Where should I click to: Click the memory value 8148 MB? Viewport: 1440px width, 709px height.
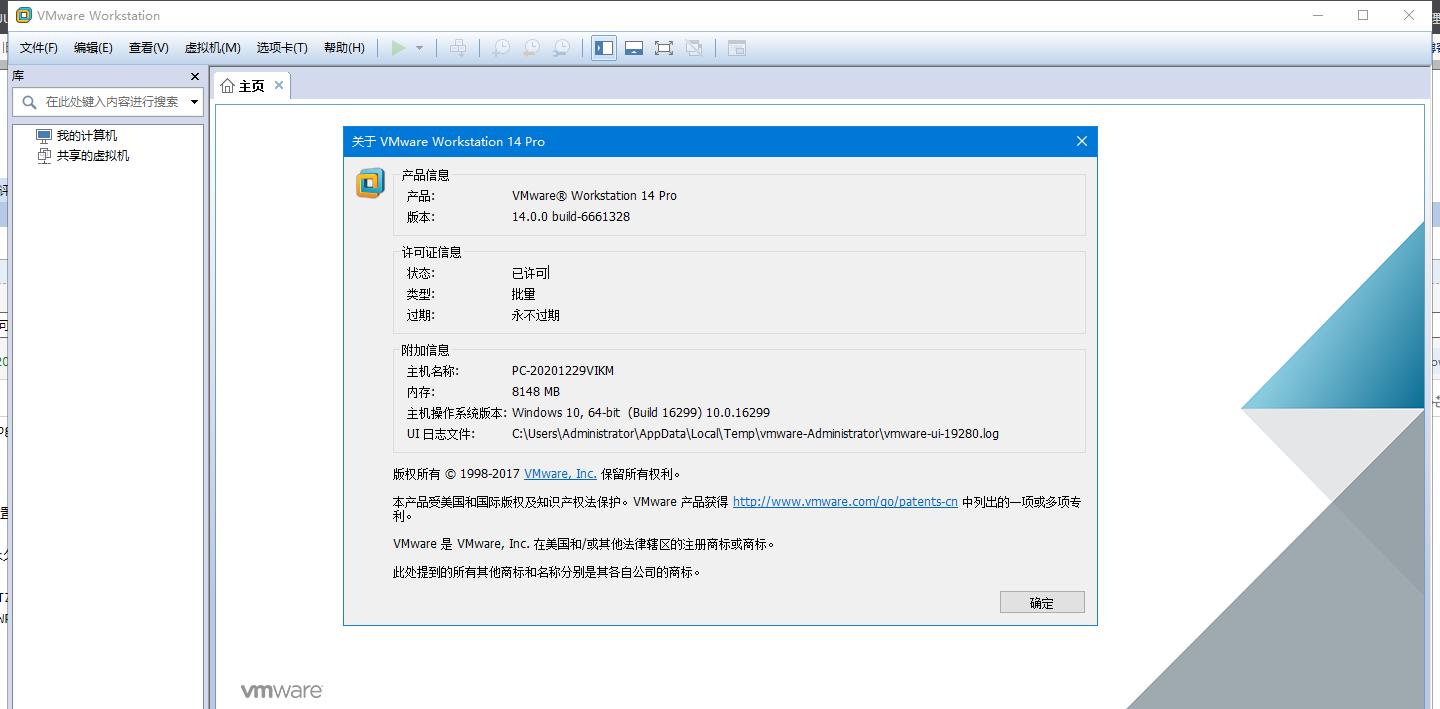pos(536,392)
